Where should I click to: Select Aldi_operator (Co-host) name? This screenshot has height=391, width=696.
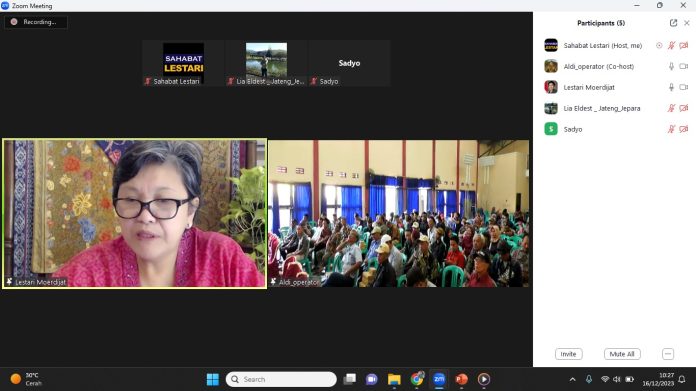599,66
